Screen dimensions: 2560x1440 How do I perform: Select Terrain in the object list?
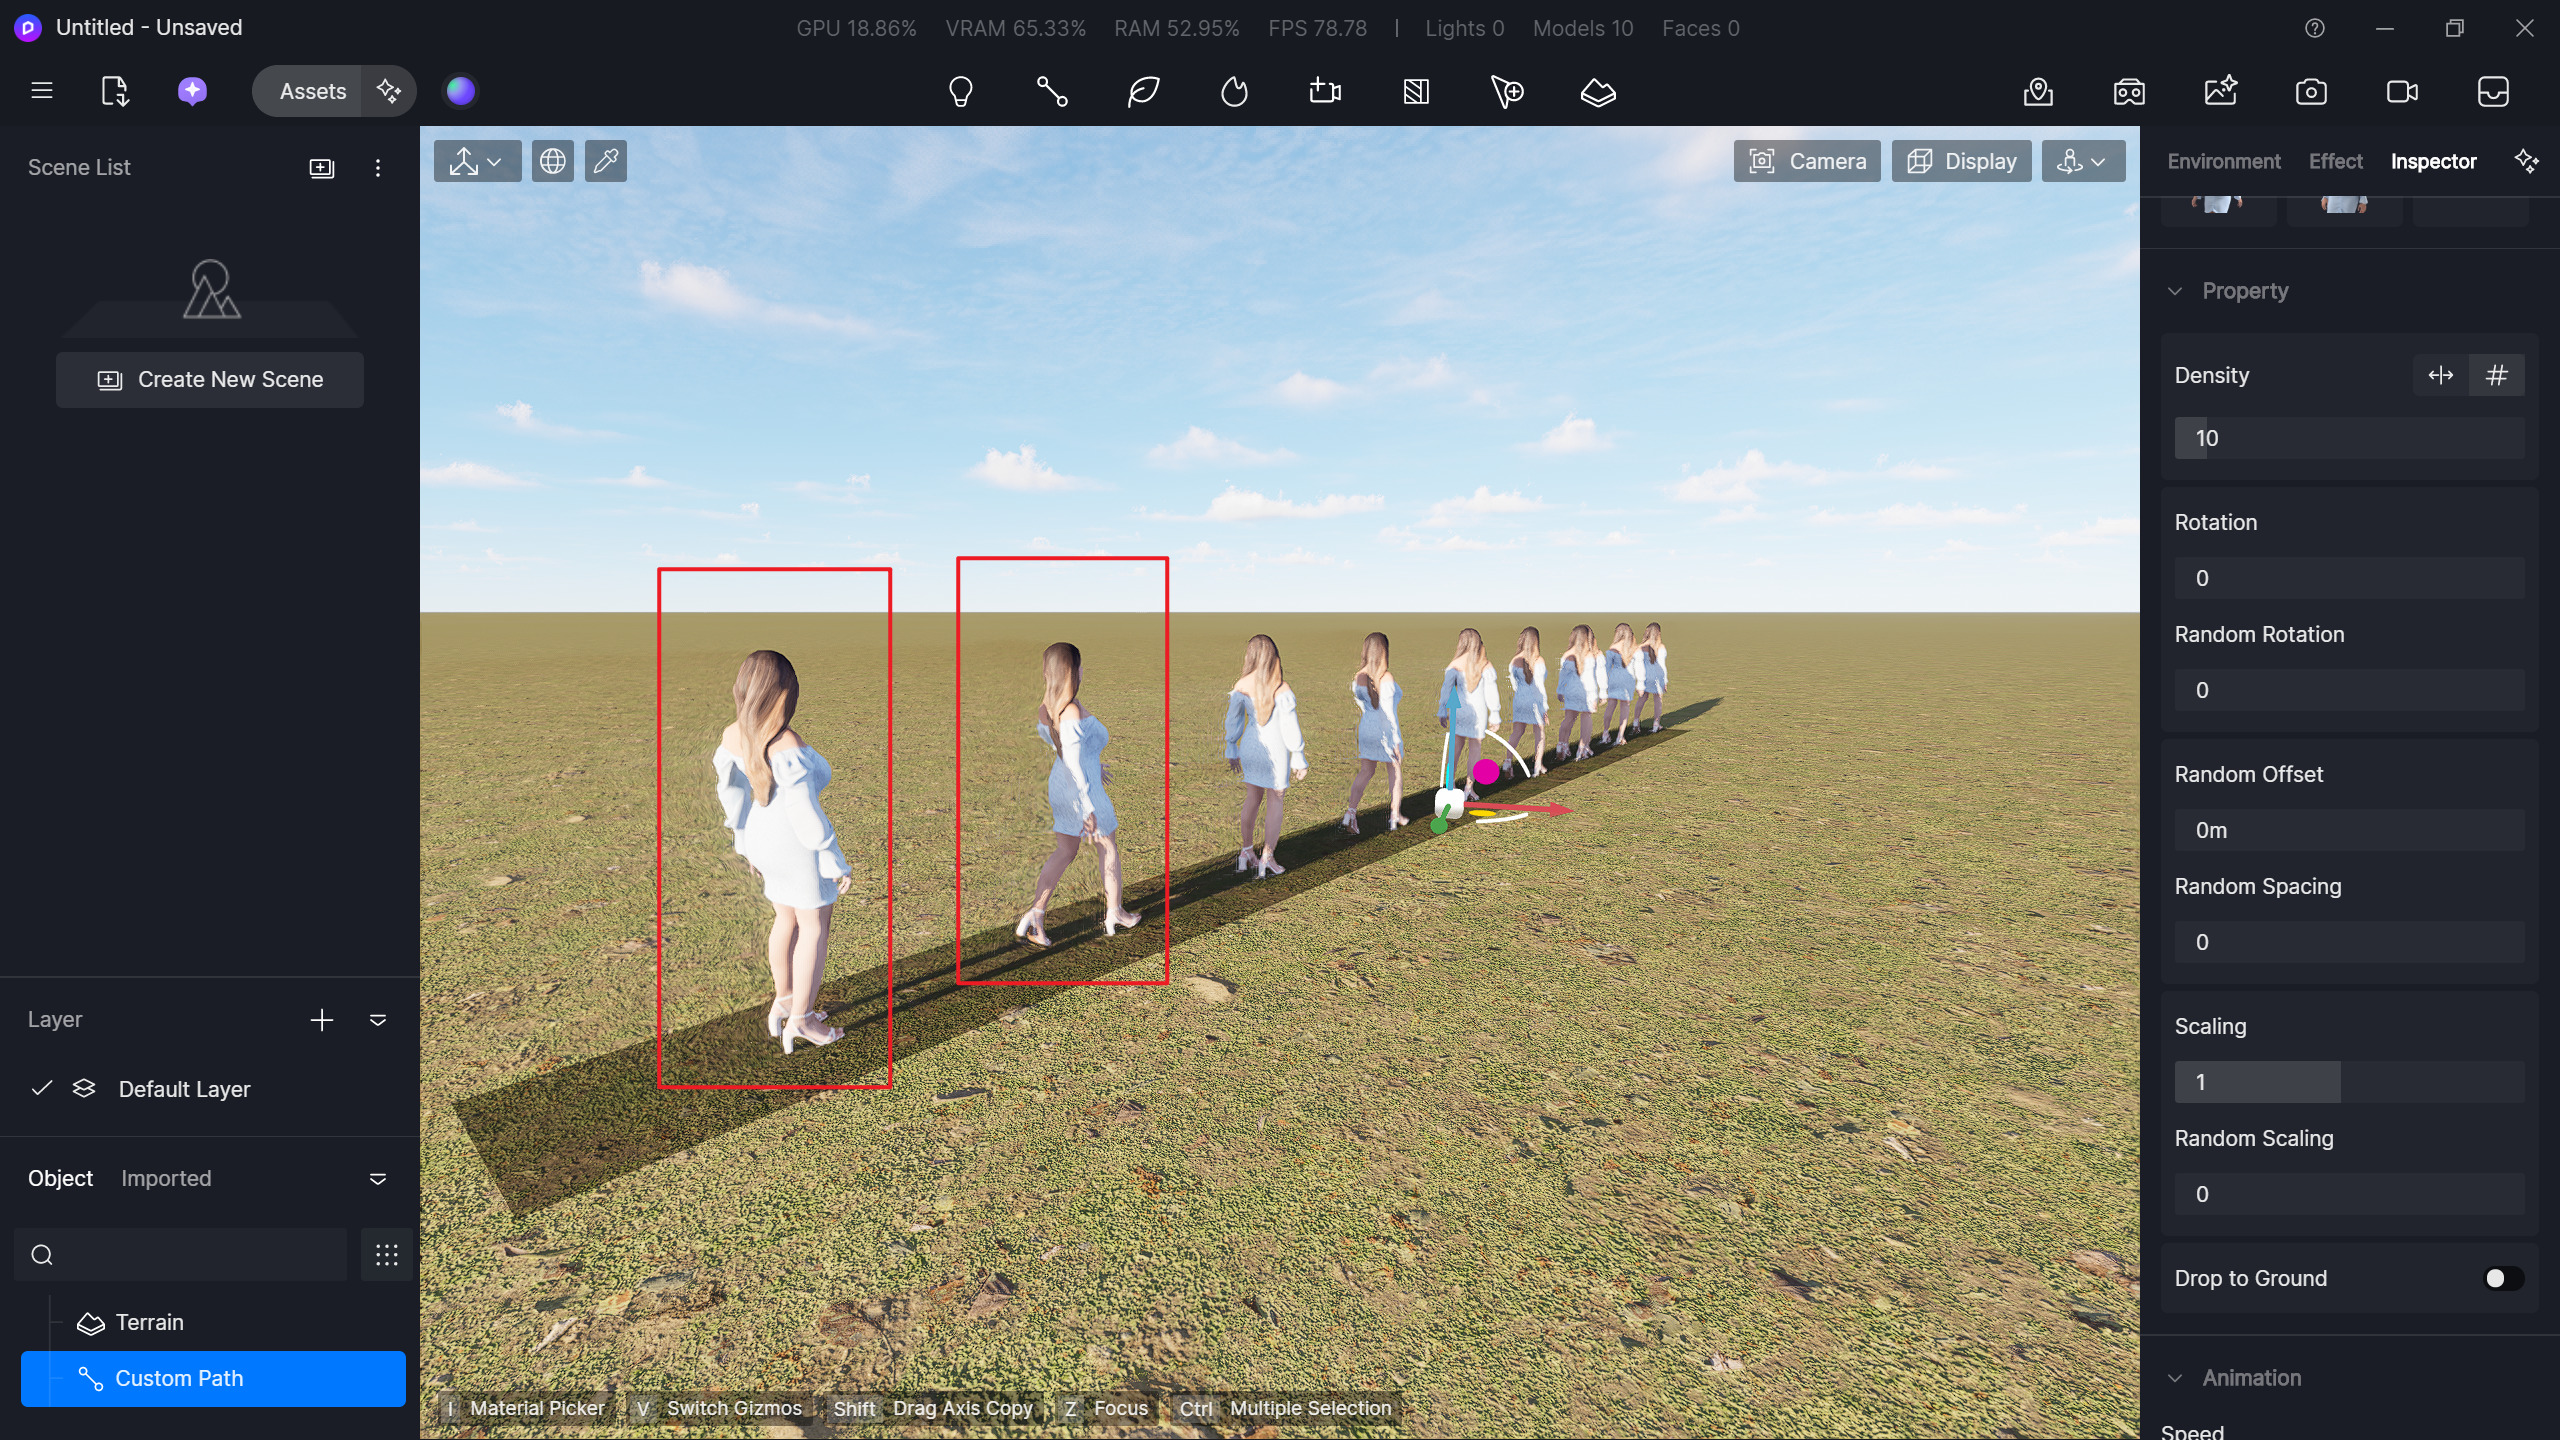150,1322
